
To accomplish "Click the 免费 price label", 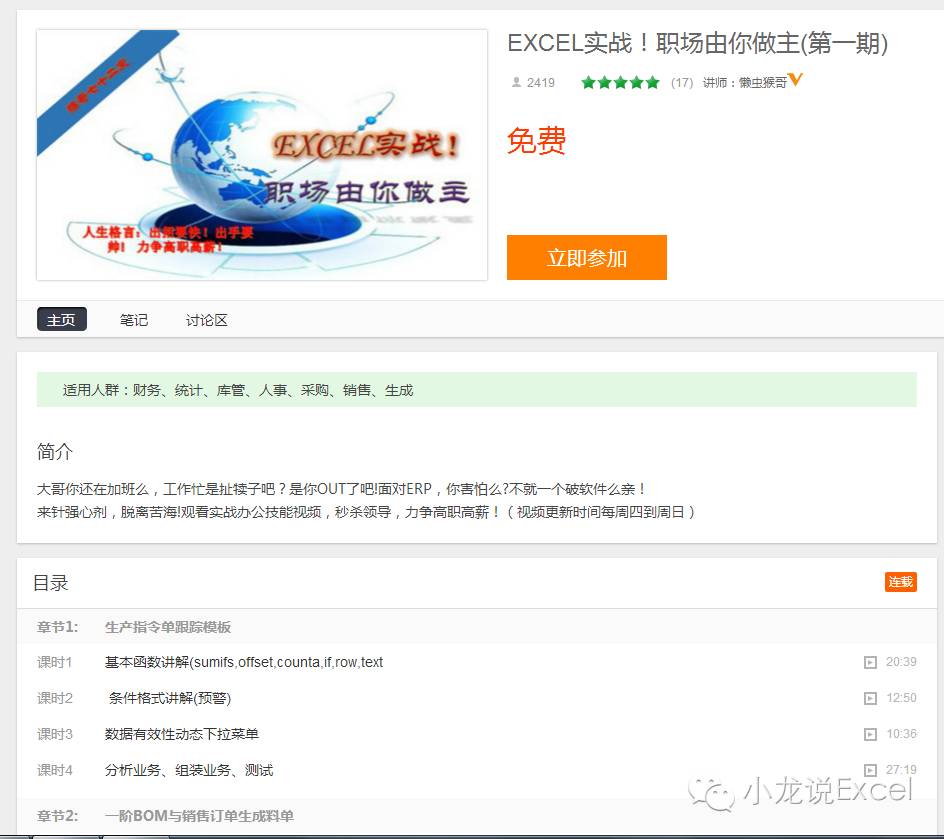I will 536,141.
